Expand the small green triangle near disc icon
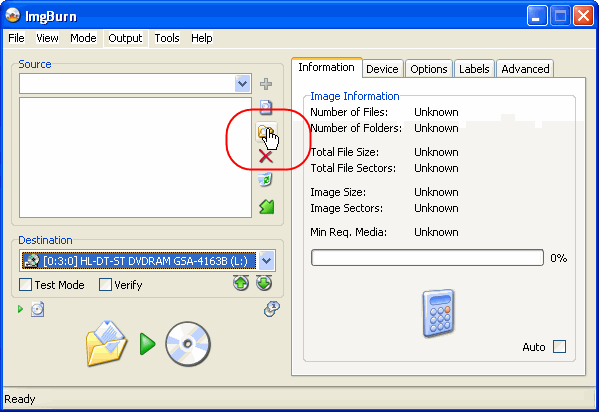This screenshot has width=599, height=412. click(x=21, y=309)
